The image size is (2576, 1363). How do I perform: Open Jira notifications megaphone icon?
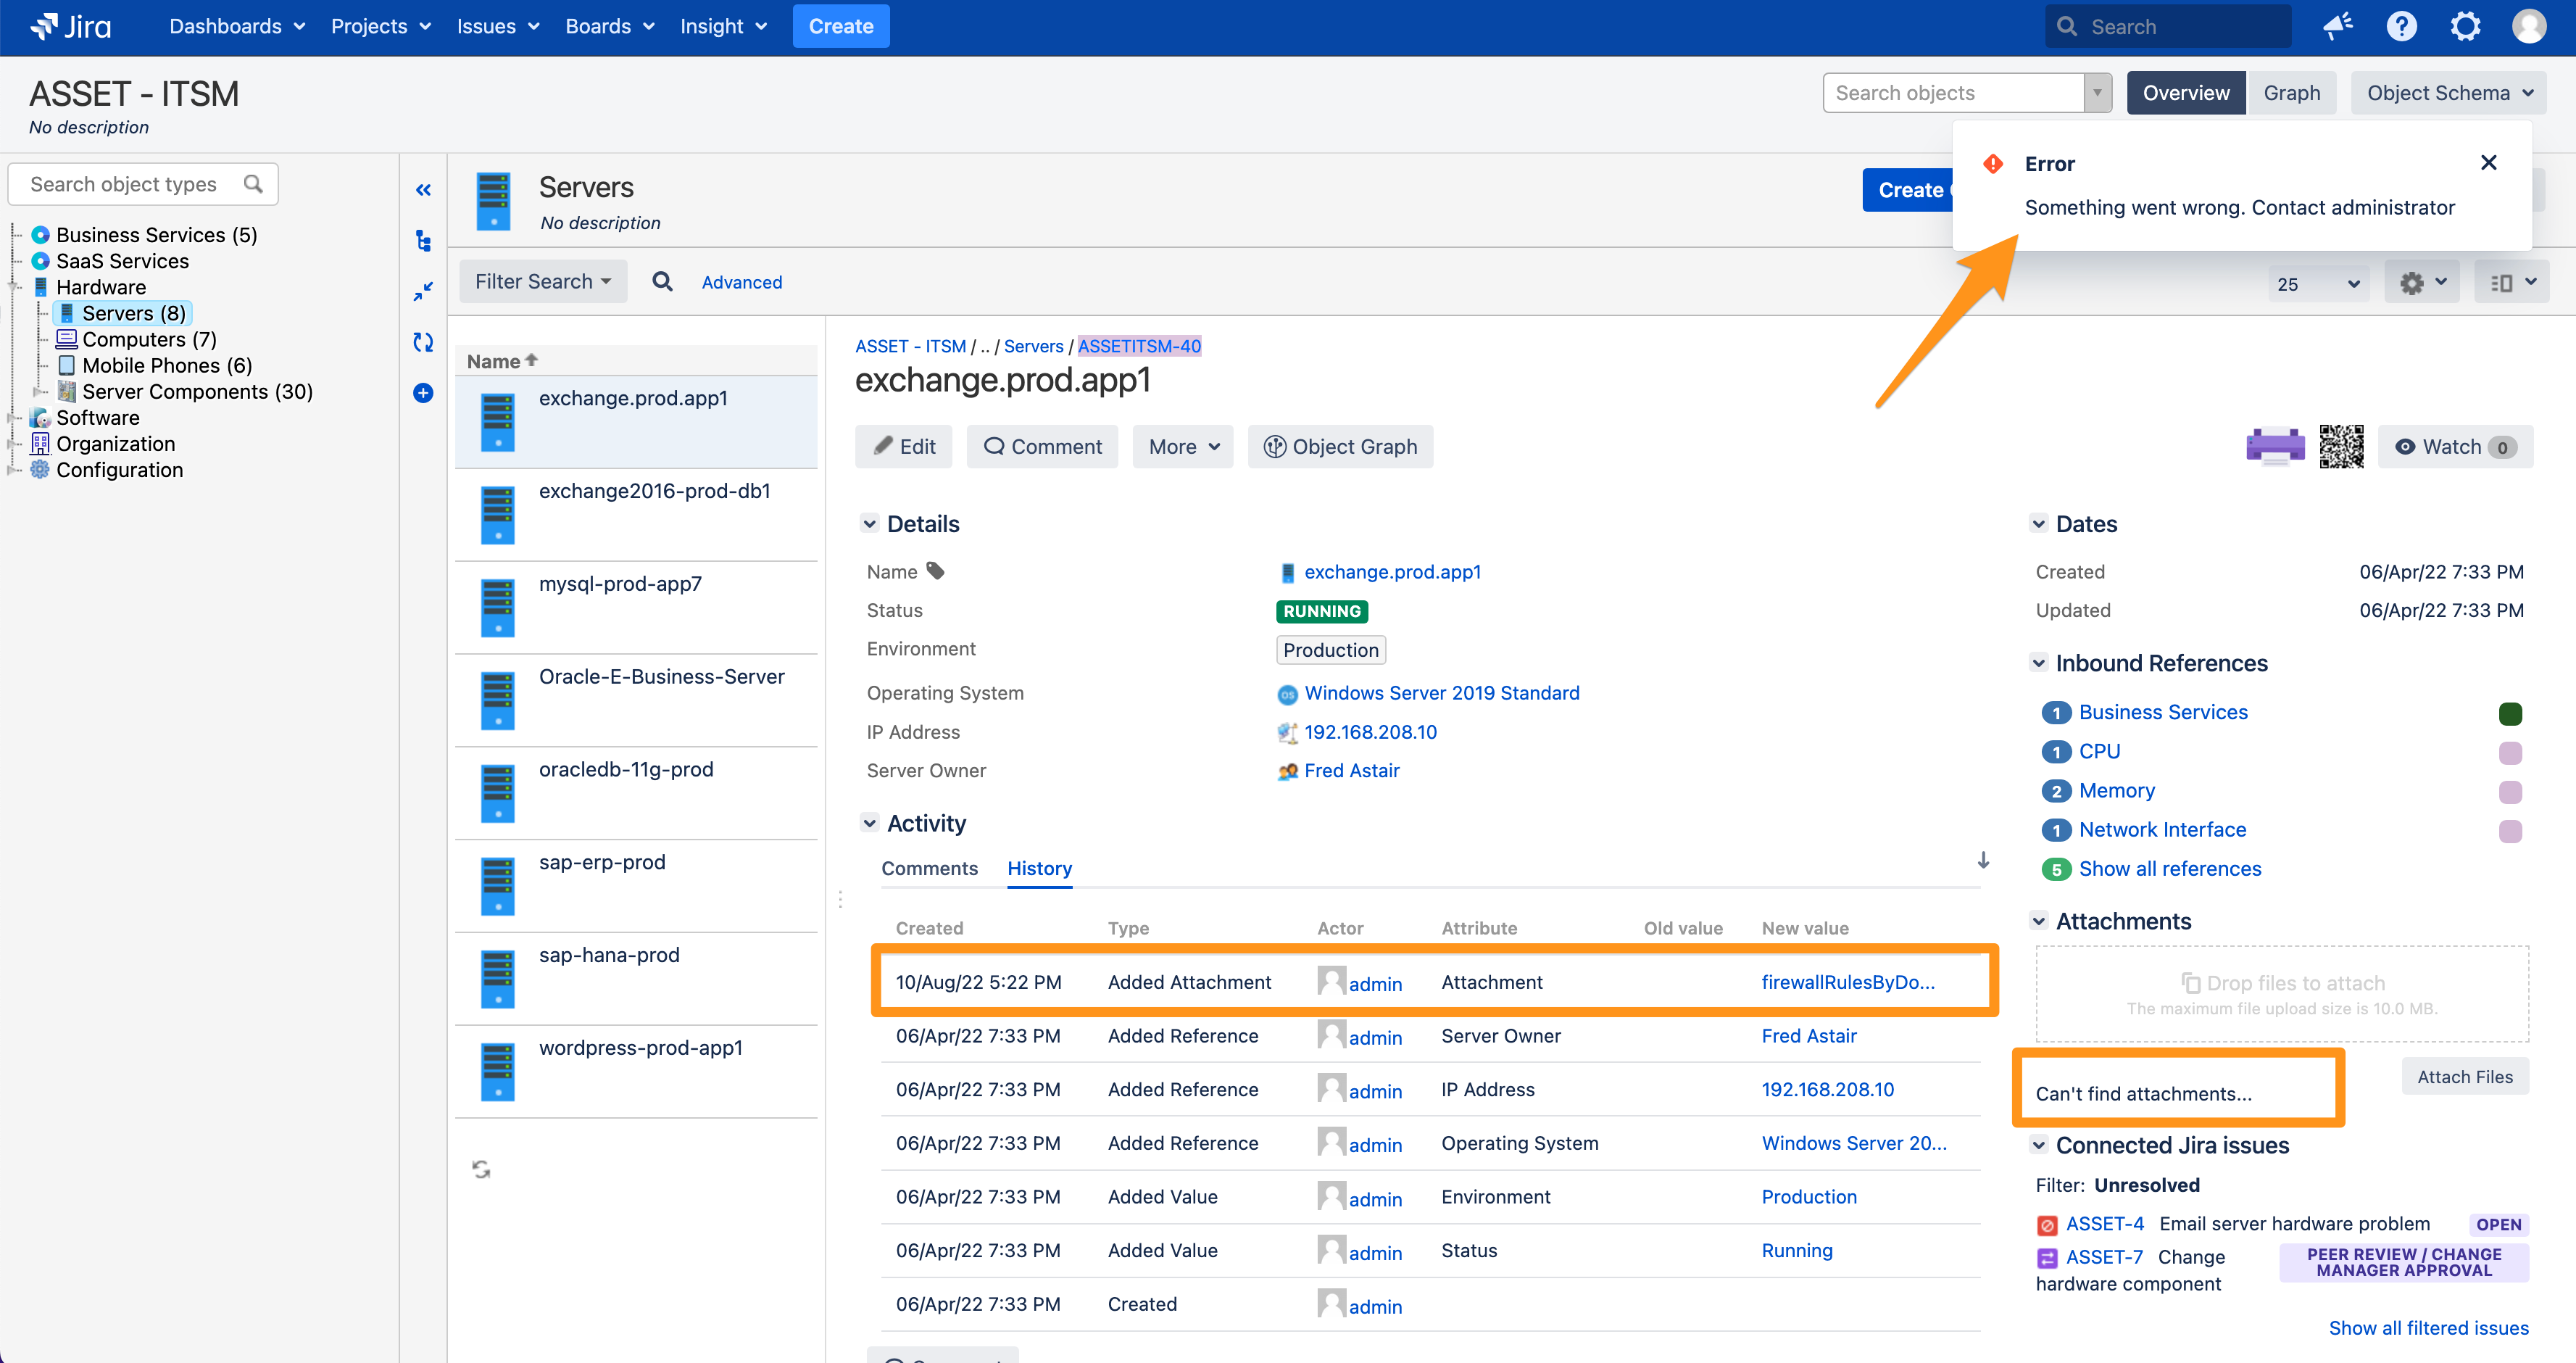(2337, 27)
